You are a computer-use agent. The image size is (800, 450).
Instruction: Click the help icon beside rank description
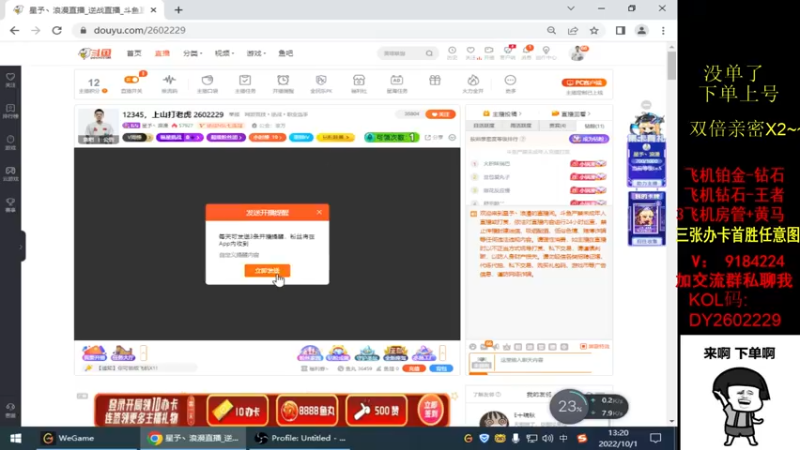tap(523, 139)
